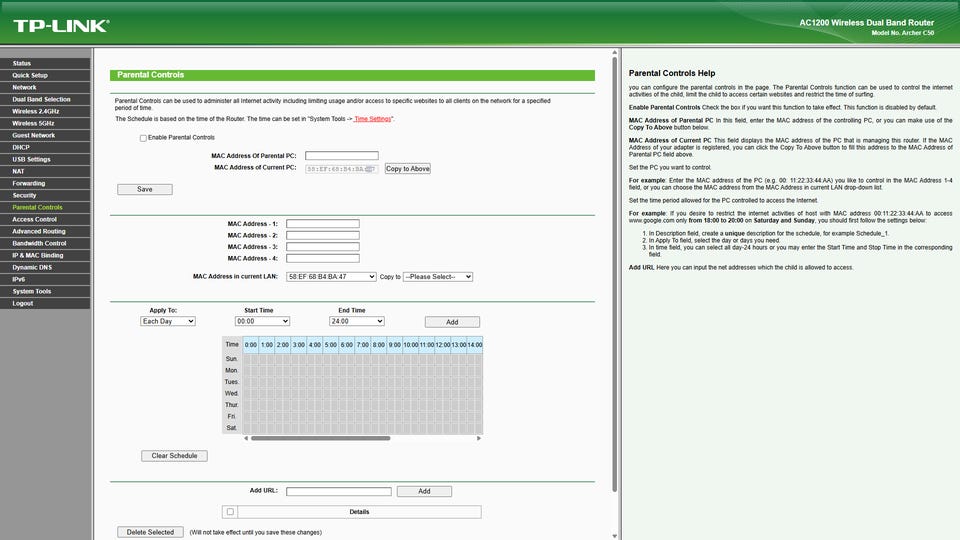The width and height of the screenshot is (960, 540).
Task: Open the Apply To 'Each Day' dropdown
Action: tap(168, 321)
